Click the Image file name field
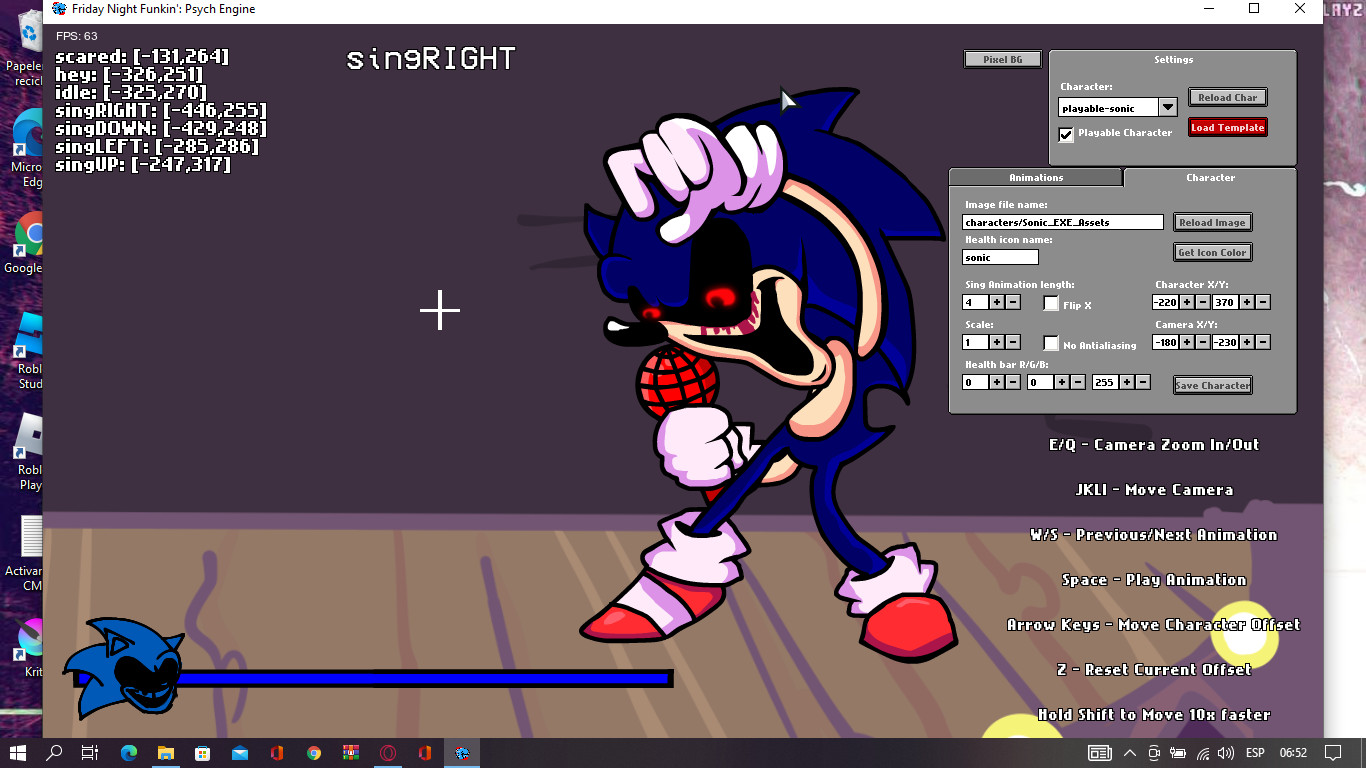 (1060, 221)
